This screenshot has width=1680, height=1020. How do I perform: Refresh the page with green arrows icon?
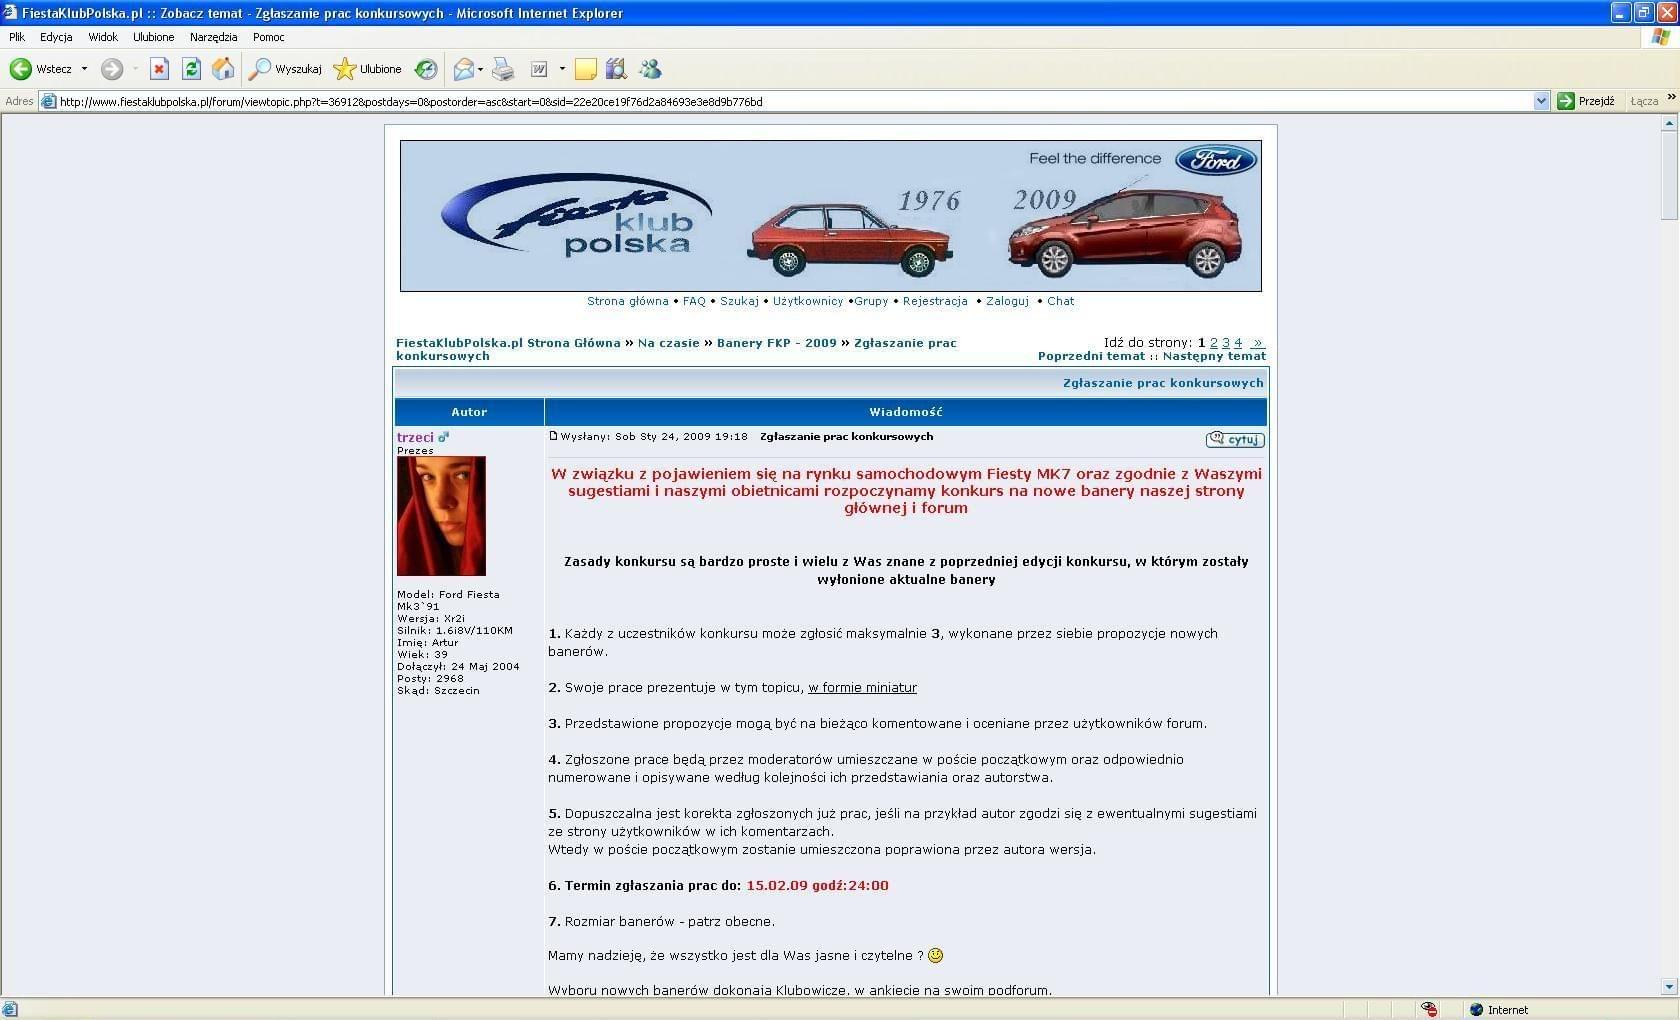click(x=191, y=69)
